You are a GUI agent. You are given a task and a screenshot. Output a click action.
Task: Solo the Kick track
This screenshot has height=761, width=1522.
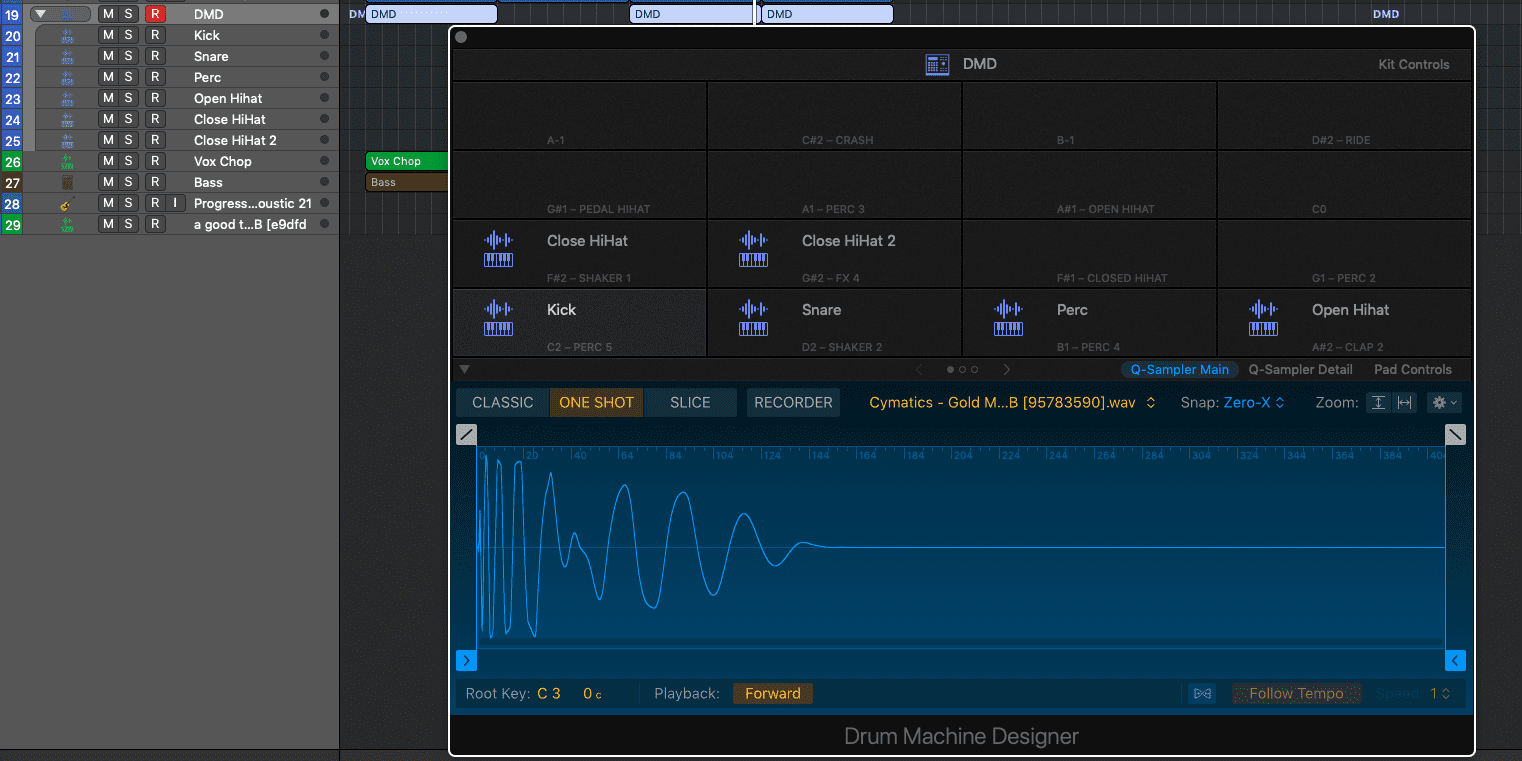(128, 35)
